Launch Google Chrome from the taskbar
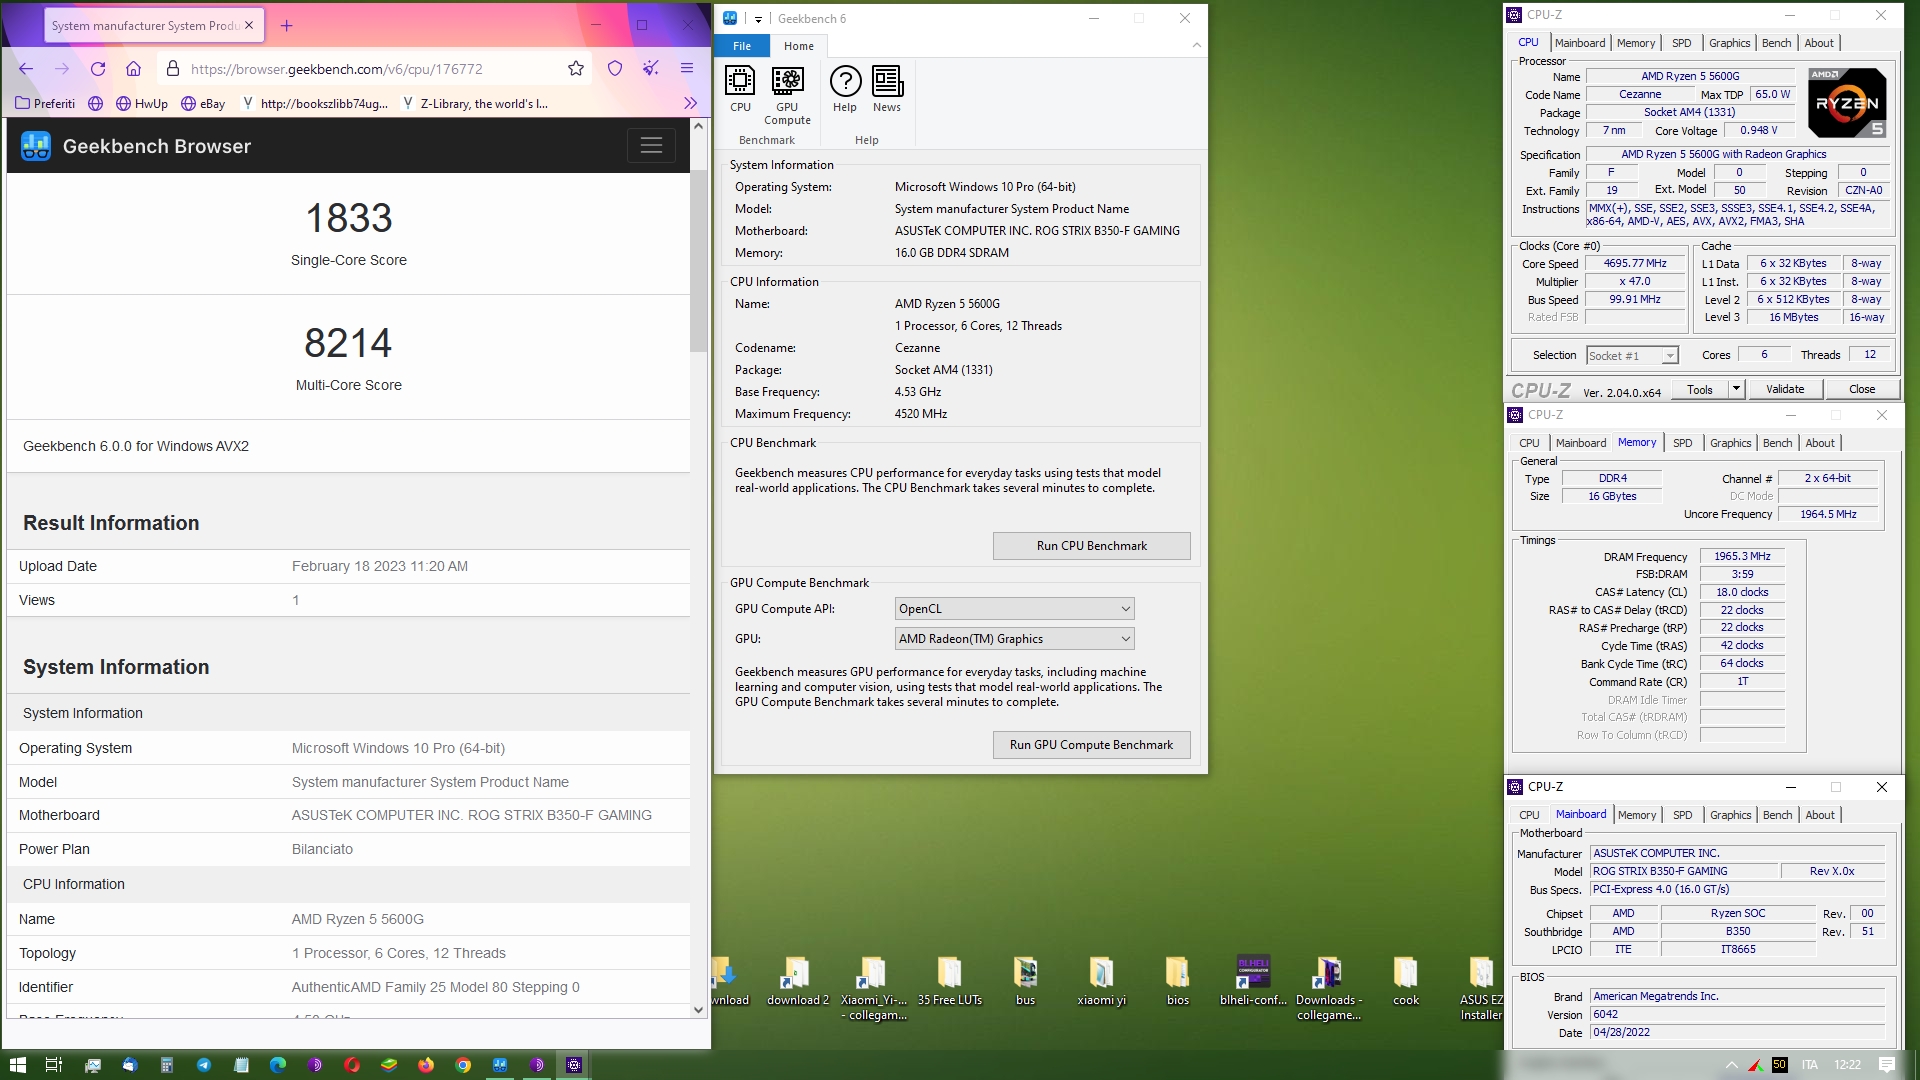This screenshot has width=1920, height=1080. [x=463, y=1065]
